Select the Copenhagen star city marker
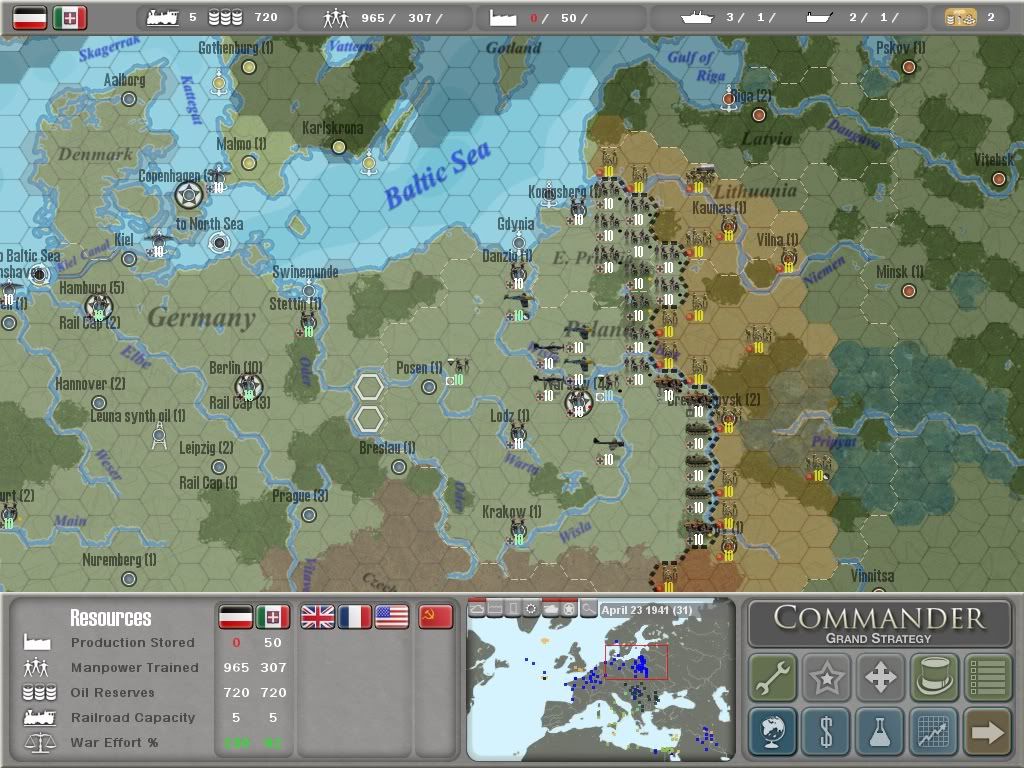This screenshot has width=1024, height=768. tap(189, 195)
